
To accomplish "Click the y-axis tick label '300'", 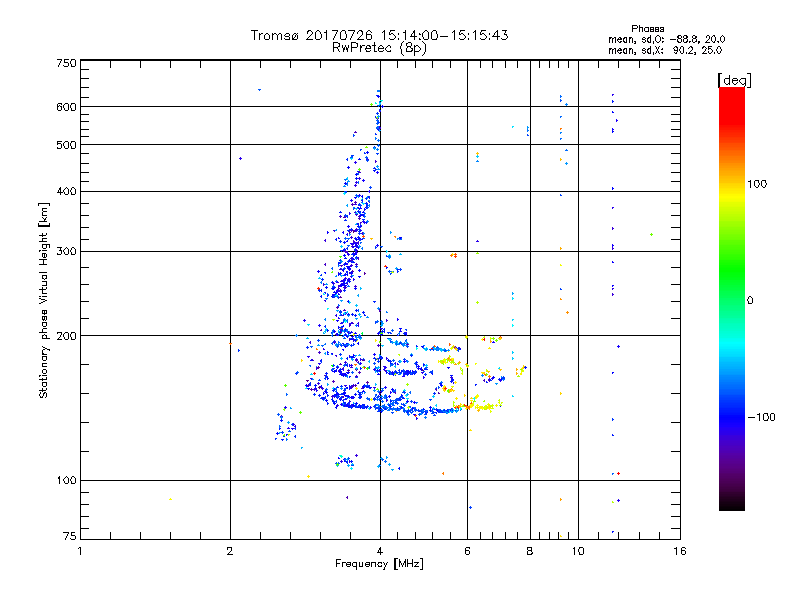I will 66,252.
